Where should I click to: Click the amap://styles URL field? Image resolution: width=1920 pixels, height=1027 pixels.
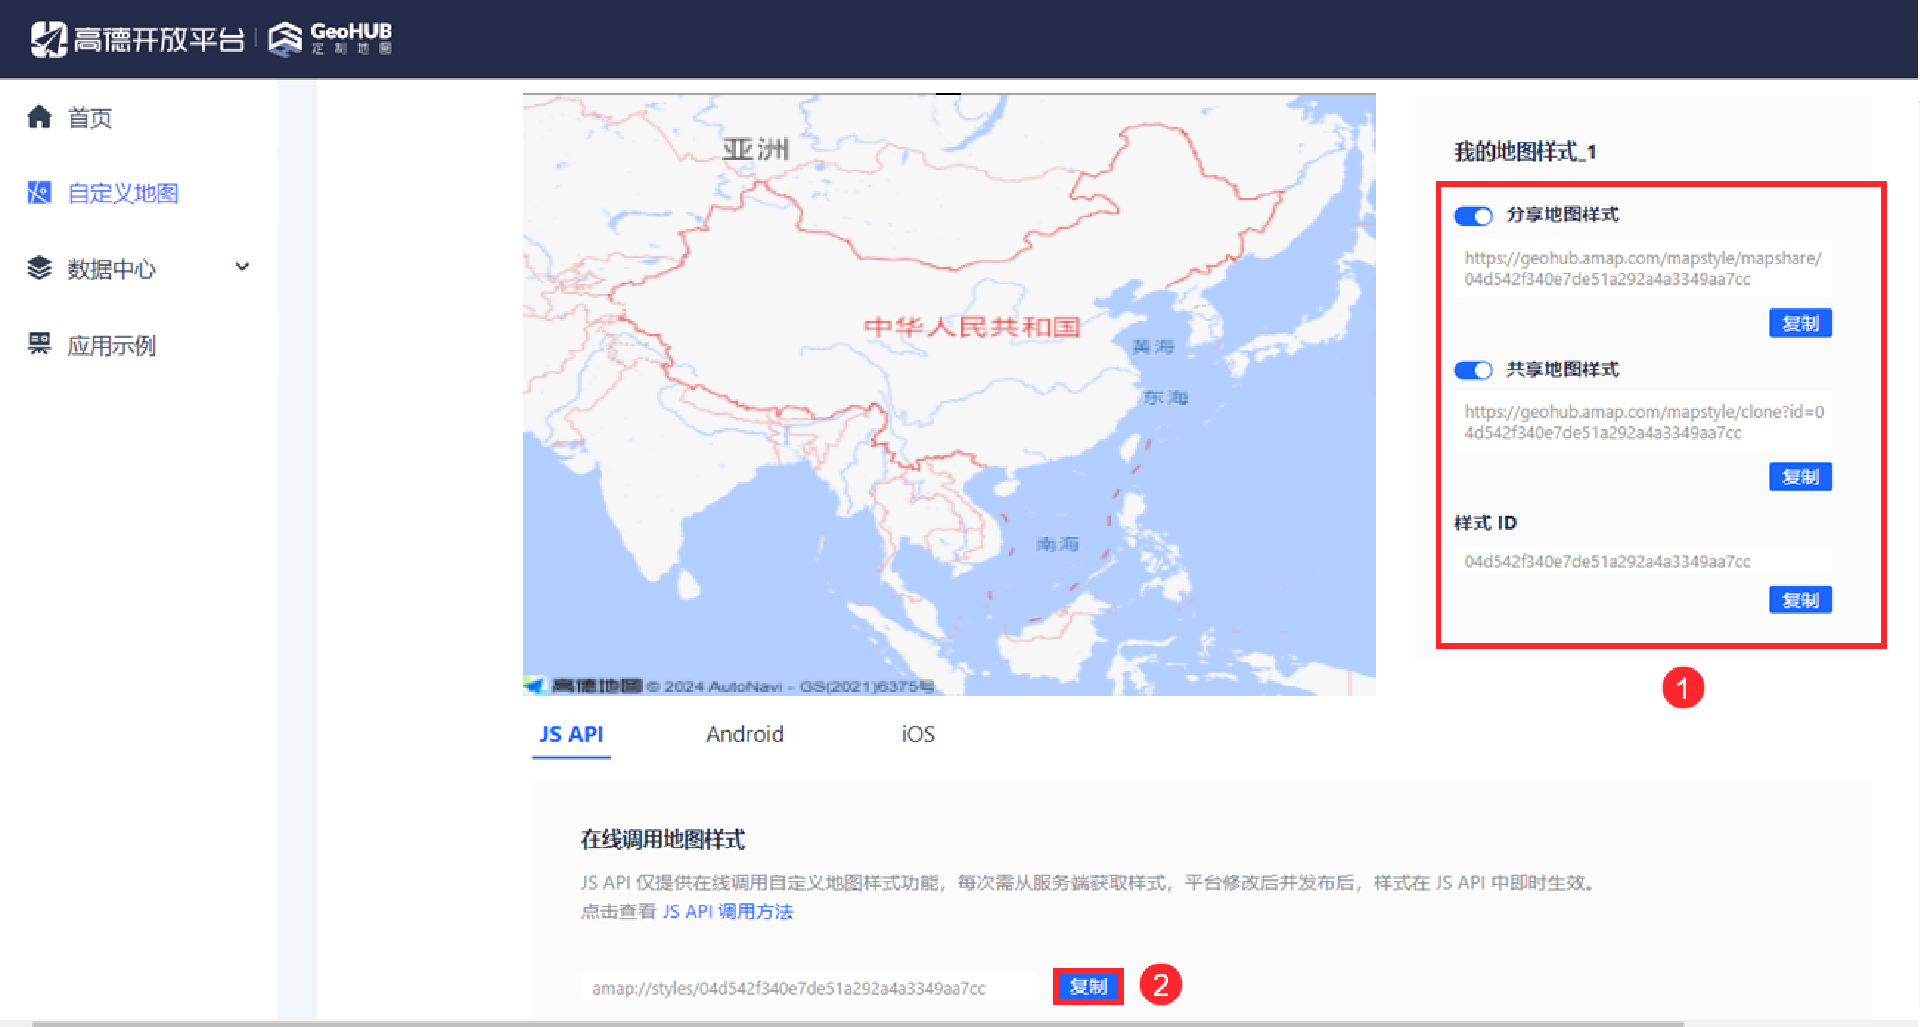tap(808, 988)
